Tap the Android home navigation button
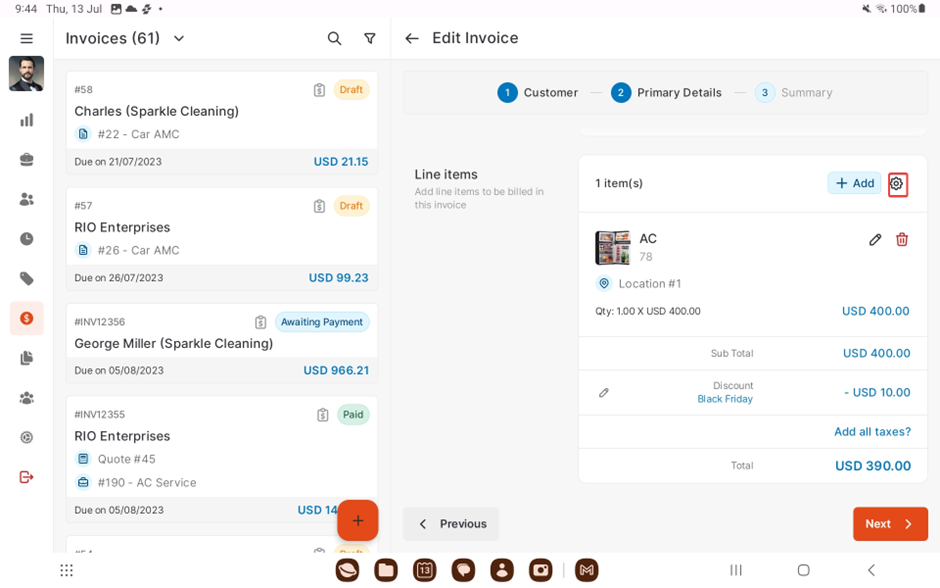The height and width of the screenshot is (588, 940). click(803, 571)
